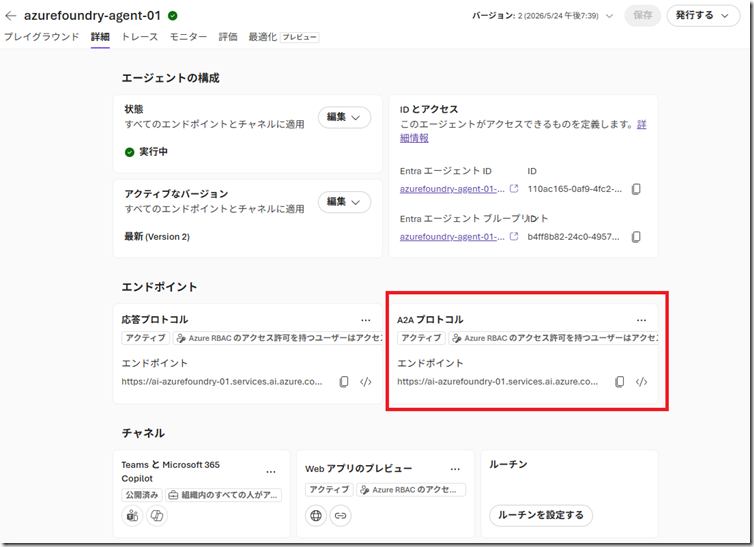Select the 詳細 tab
This screenshot has width=754, height=547.
pos(100,37)
